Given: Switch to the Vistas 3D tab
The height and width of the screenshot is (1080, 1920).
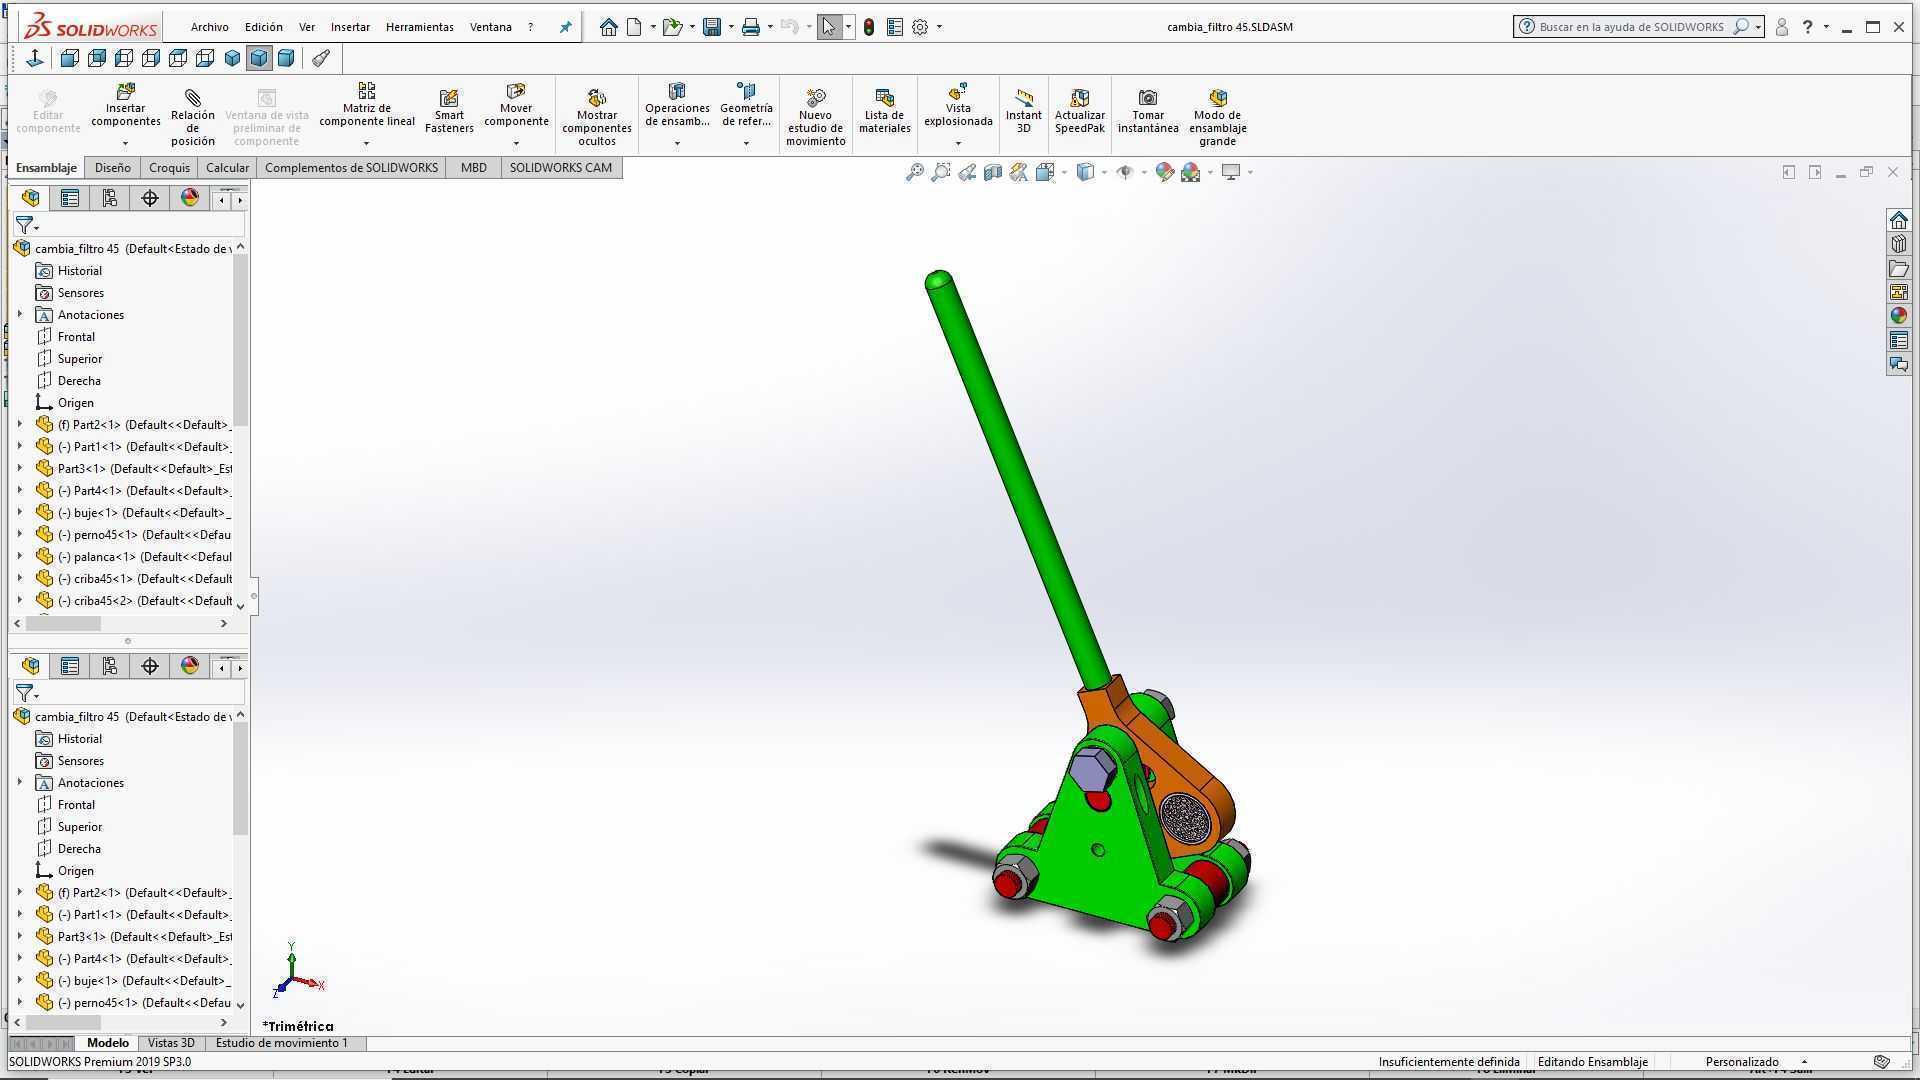Looking at the screenshot, I should 171,1043.
